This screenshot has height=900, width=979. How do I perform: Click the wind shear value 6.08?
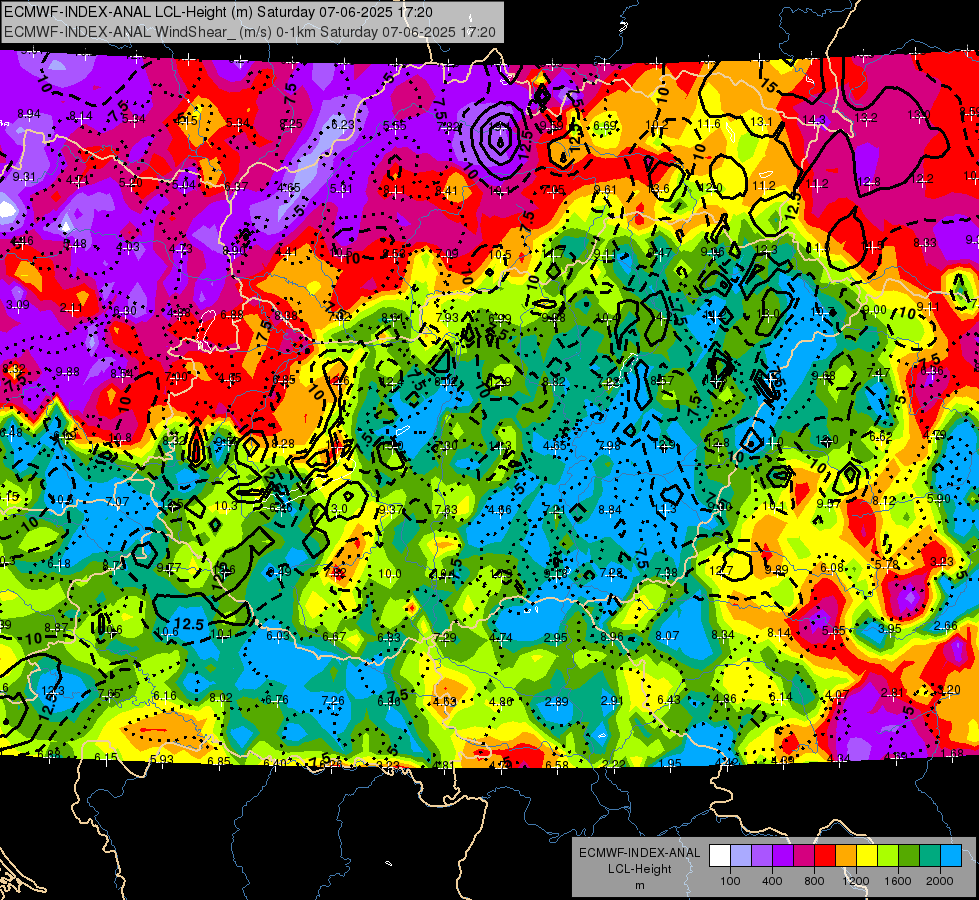[832, 567]
